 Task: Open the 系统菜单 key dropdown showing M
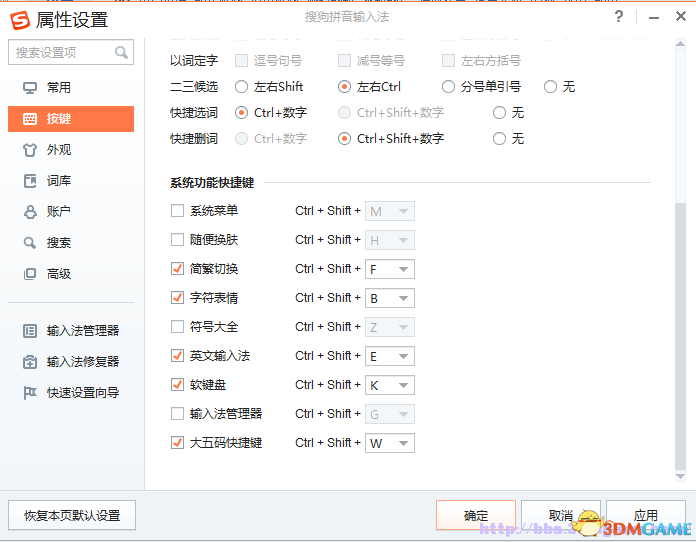[x=390, y=211]
